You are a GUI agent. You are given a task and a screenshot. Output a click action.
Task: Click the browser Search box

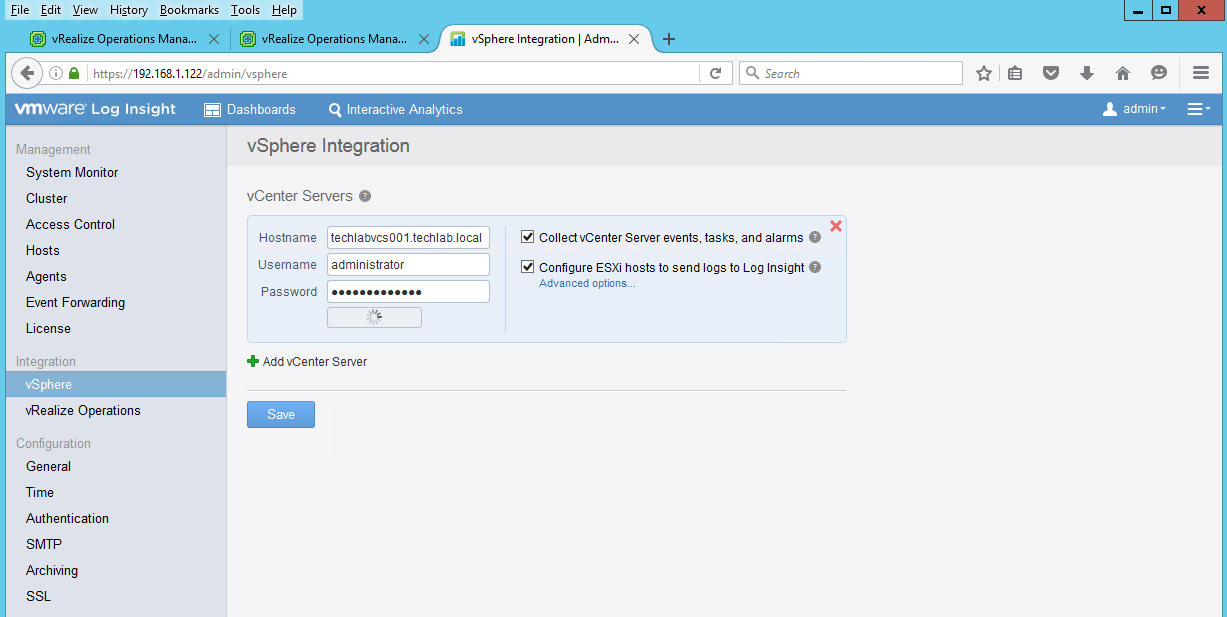click(851, 73)
